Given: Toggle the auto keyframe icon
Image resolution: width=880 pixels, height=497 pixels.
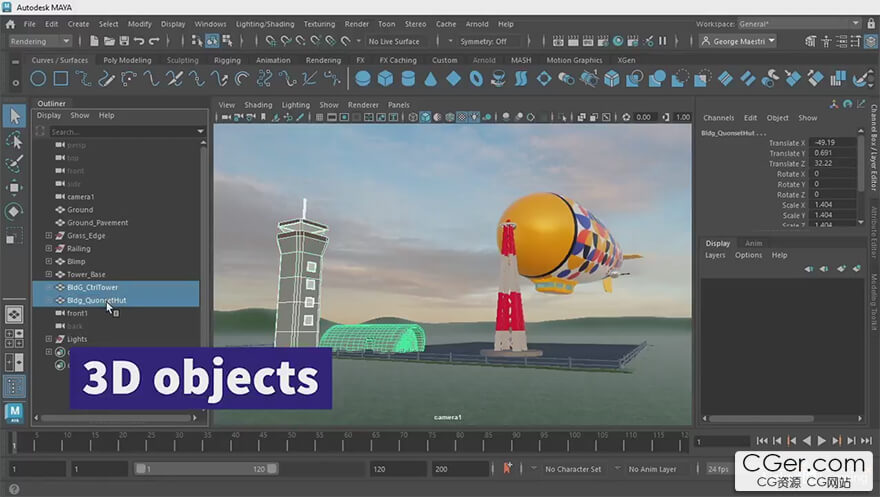Looking at the screenshot, I should click(508, 468).
